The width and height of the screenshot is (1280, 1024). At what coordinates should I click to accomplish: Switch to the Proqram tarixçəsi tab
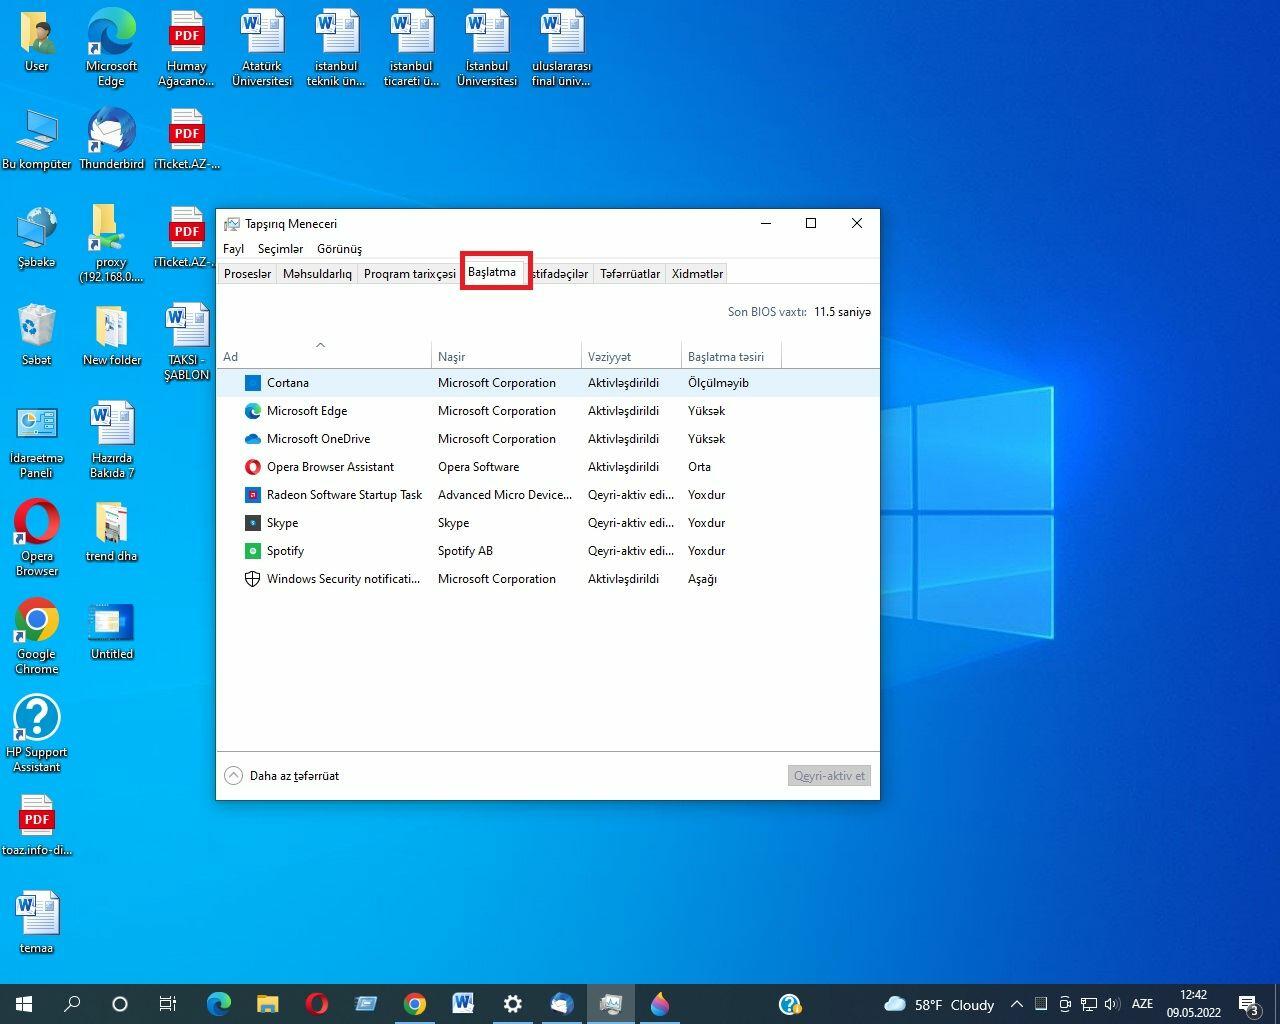409,274
